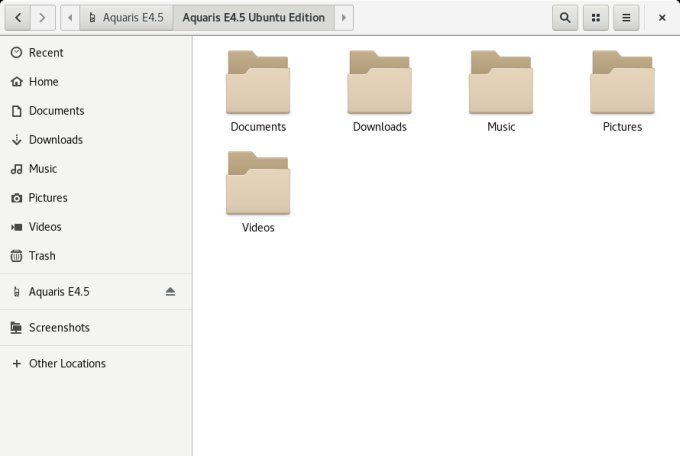Select the Documents folder icon in main view
The width and height of the screenshot is (680, 456).
(x=258, y=82)
